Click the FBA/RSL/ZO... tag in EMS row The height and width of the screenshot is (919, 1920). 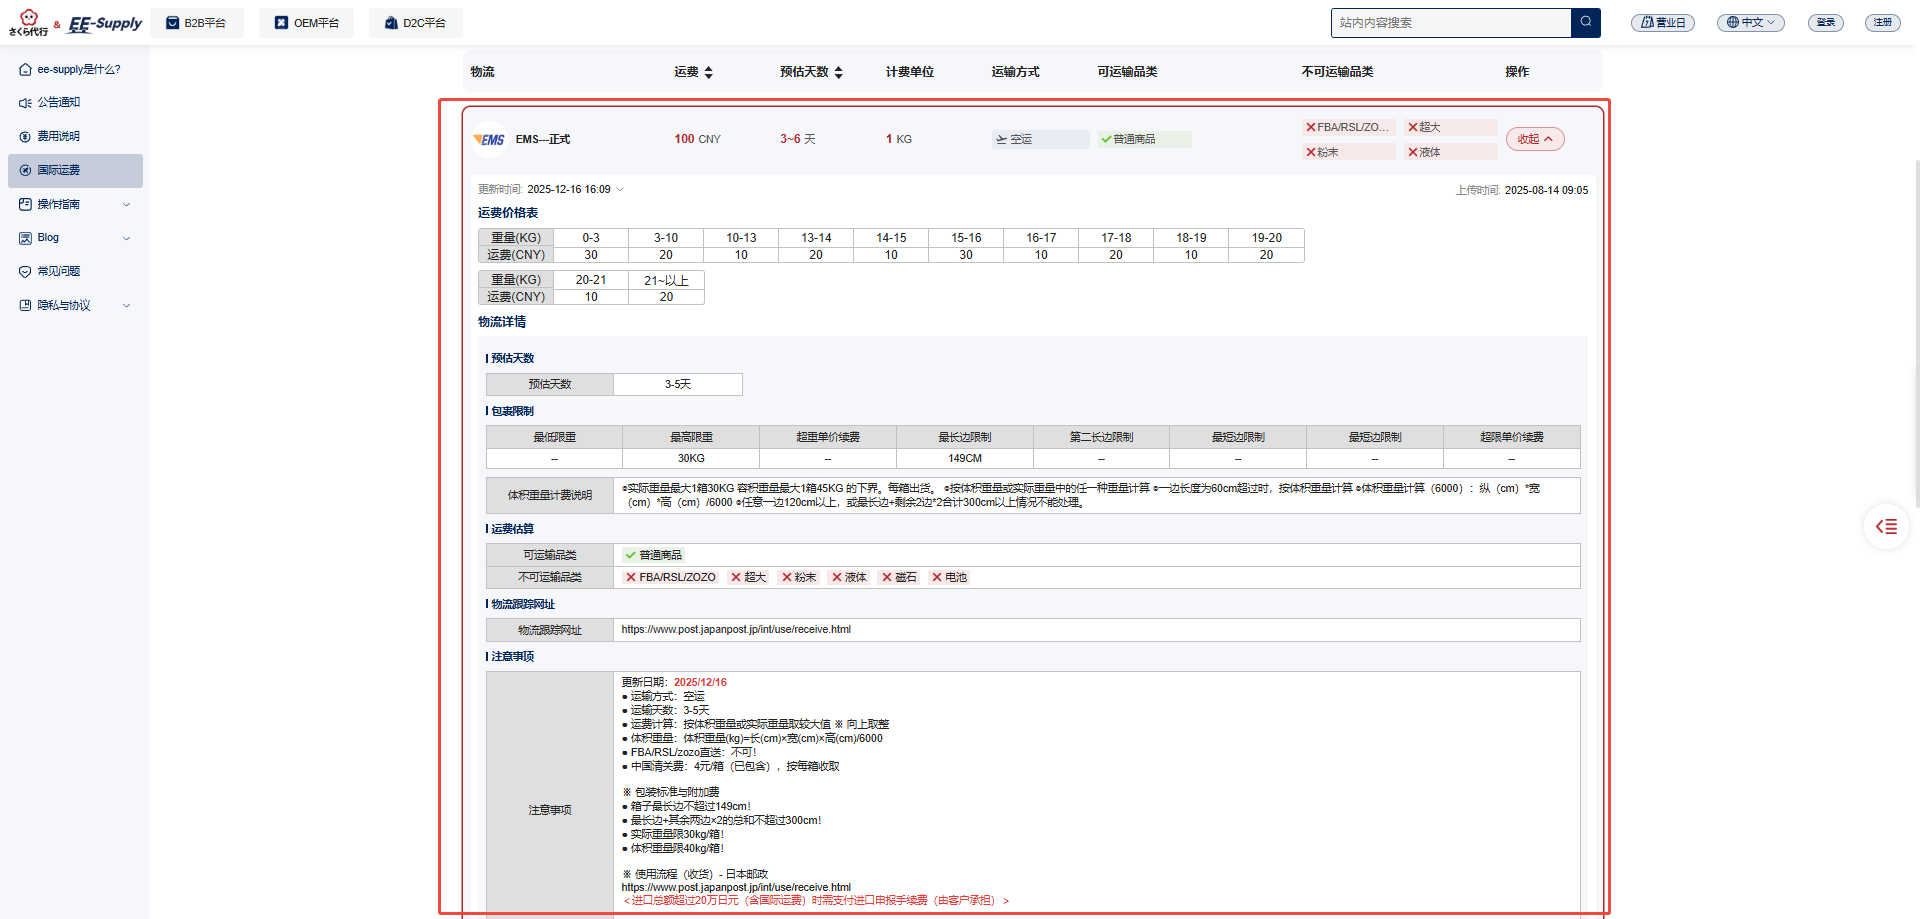pos(1348,127)
